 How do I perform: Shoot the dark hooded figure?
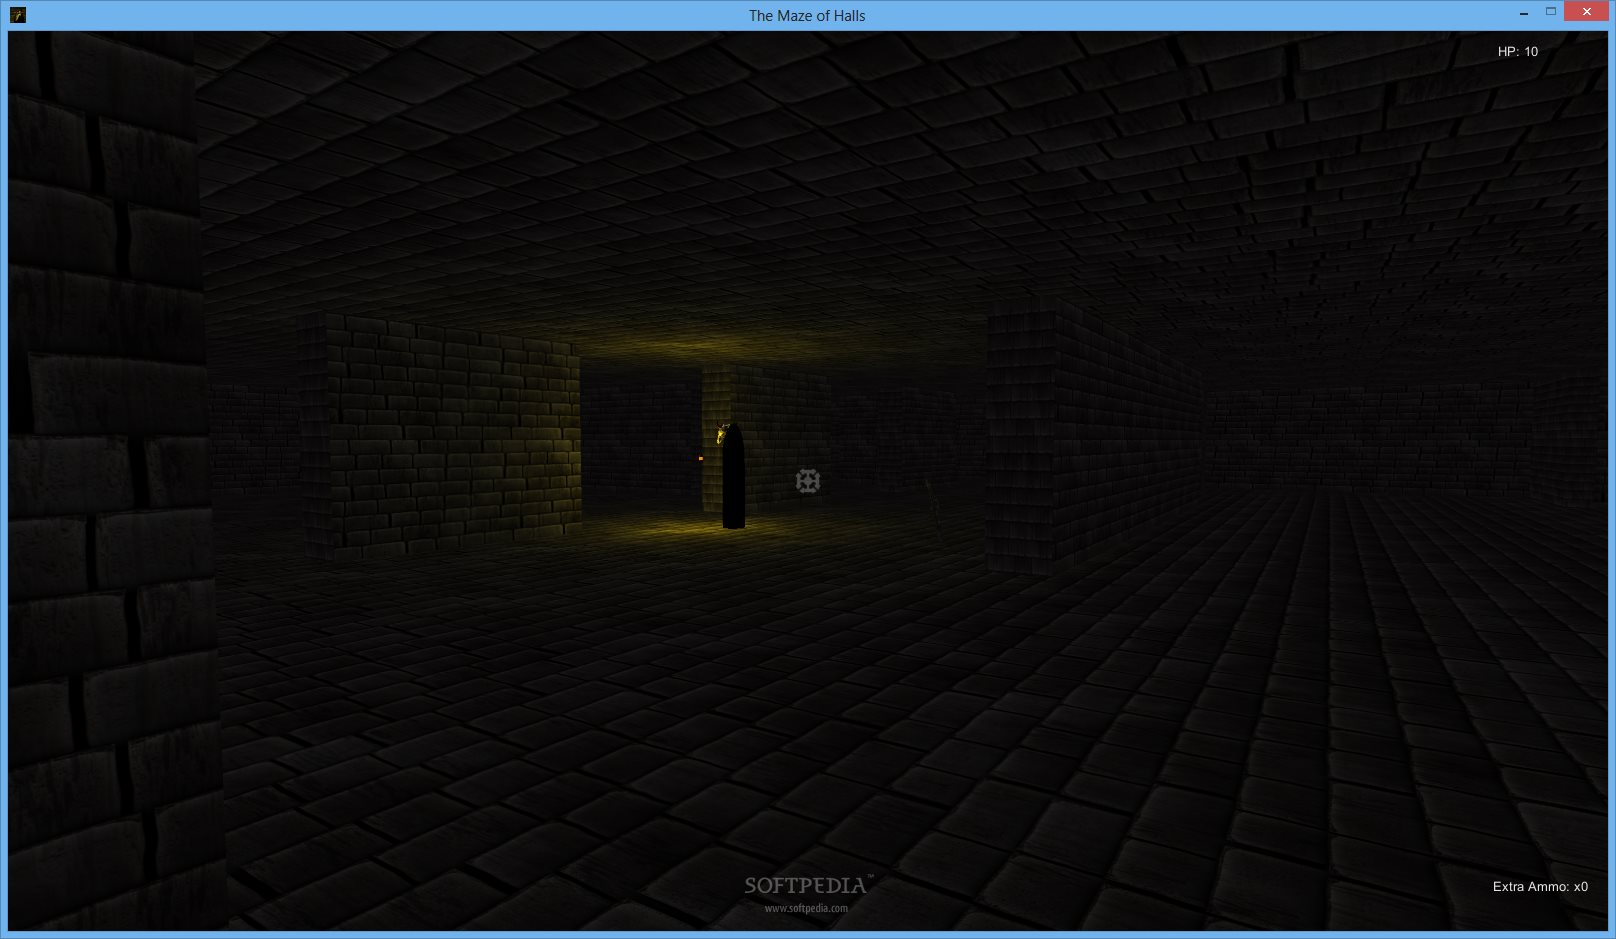click(733, 477)
